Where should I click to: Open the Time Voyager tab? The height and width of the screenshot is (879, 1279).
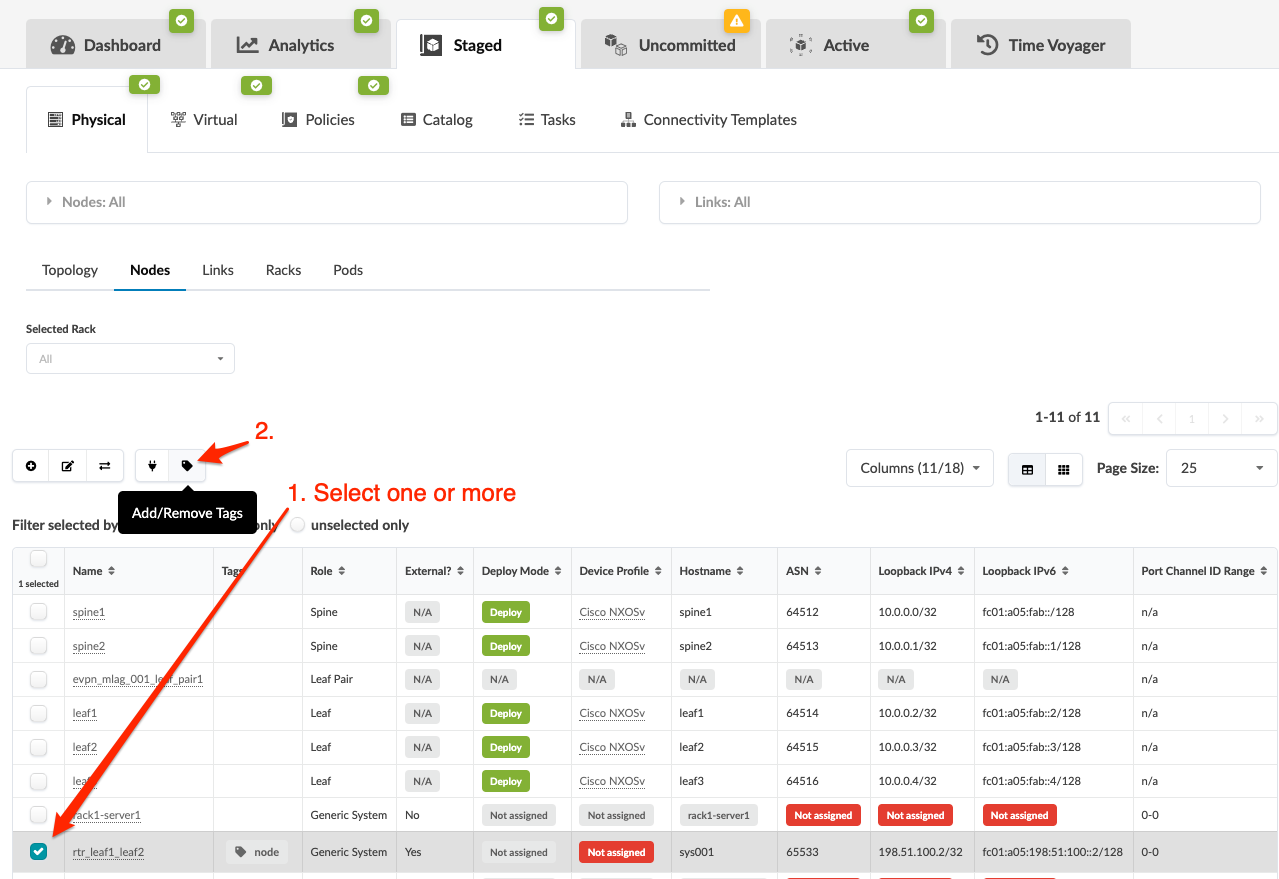click(1041, 45)
